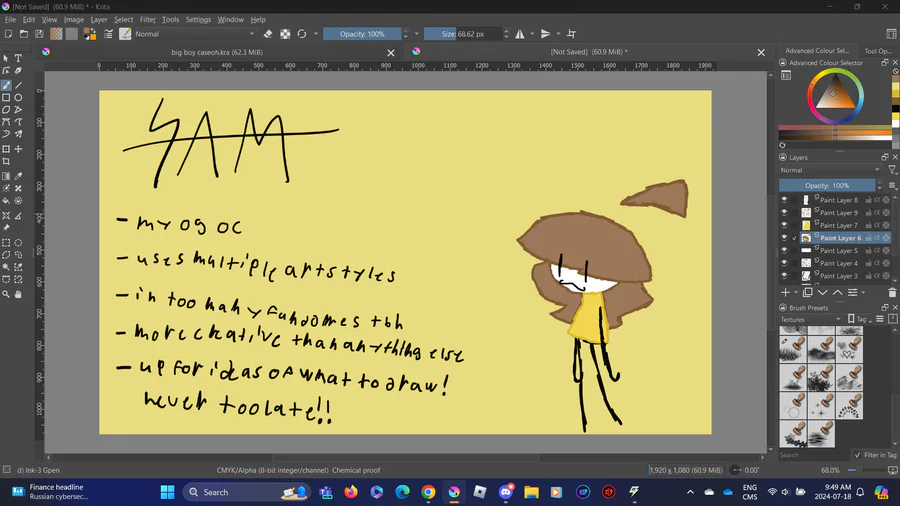The height and width of the screenshot is (506, 900).
Task: Pick the Crop tool in toolbox
Action: coord(6,161)
